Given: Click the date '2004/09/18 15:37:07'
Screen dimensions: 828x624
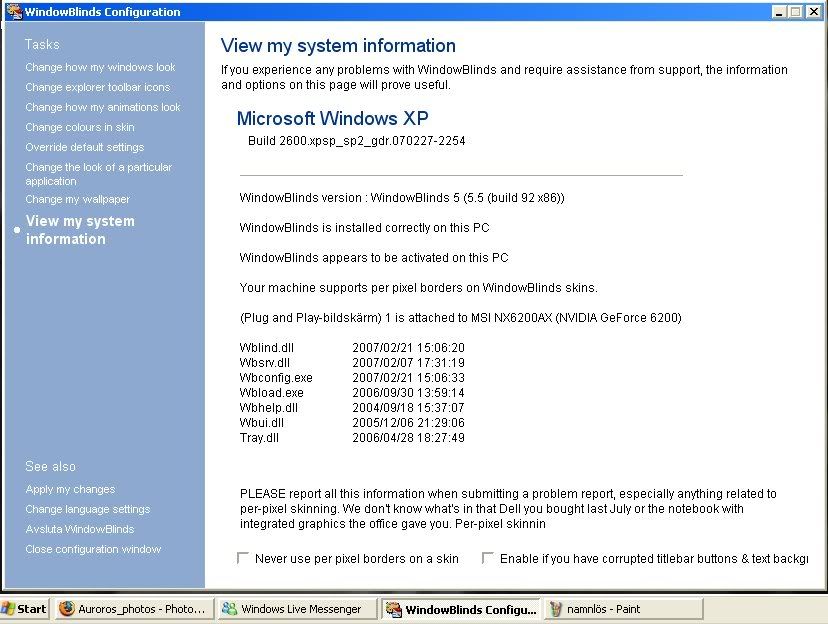Looking at the screenshot, I should (x=409, y=408).
